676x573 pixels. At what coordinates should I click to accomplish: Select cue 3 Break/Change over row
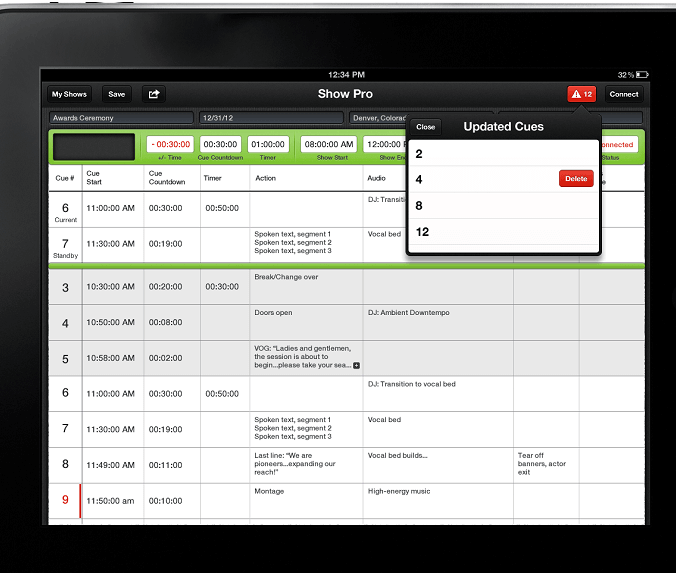click(x=347, y=287)
